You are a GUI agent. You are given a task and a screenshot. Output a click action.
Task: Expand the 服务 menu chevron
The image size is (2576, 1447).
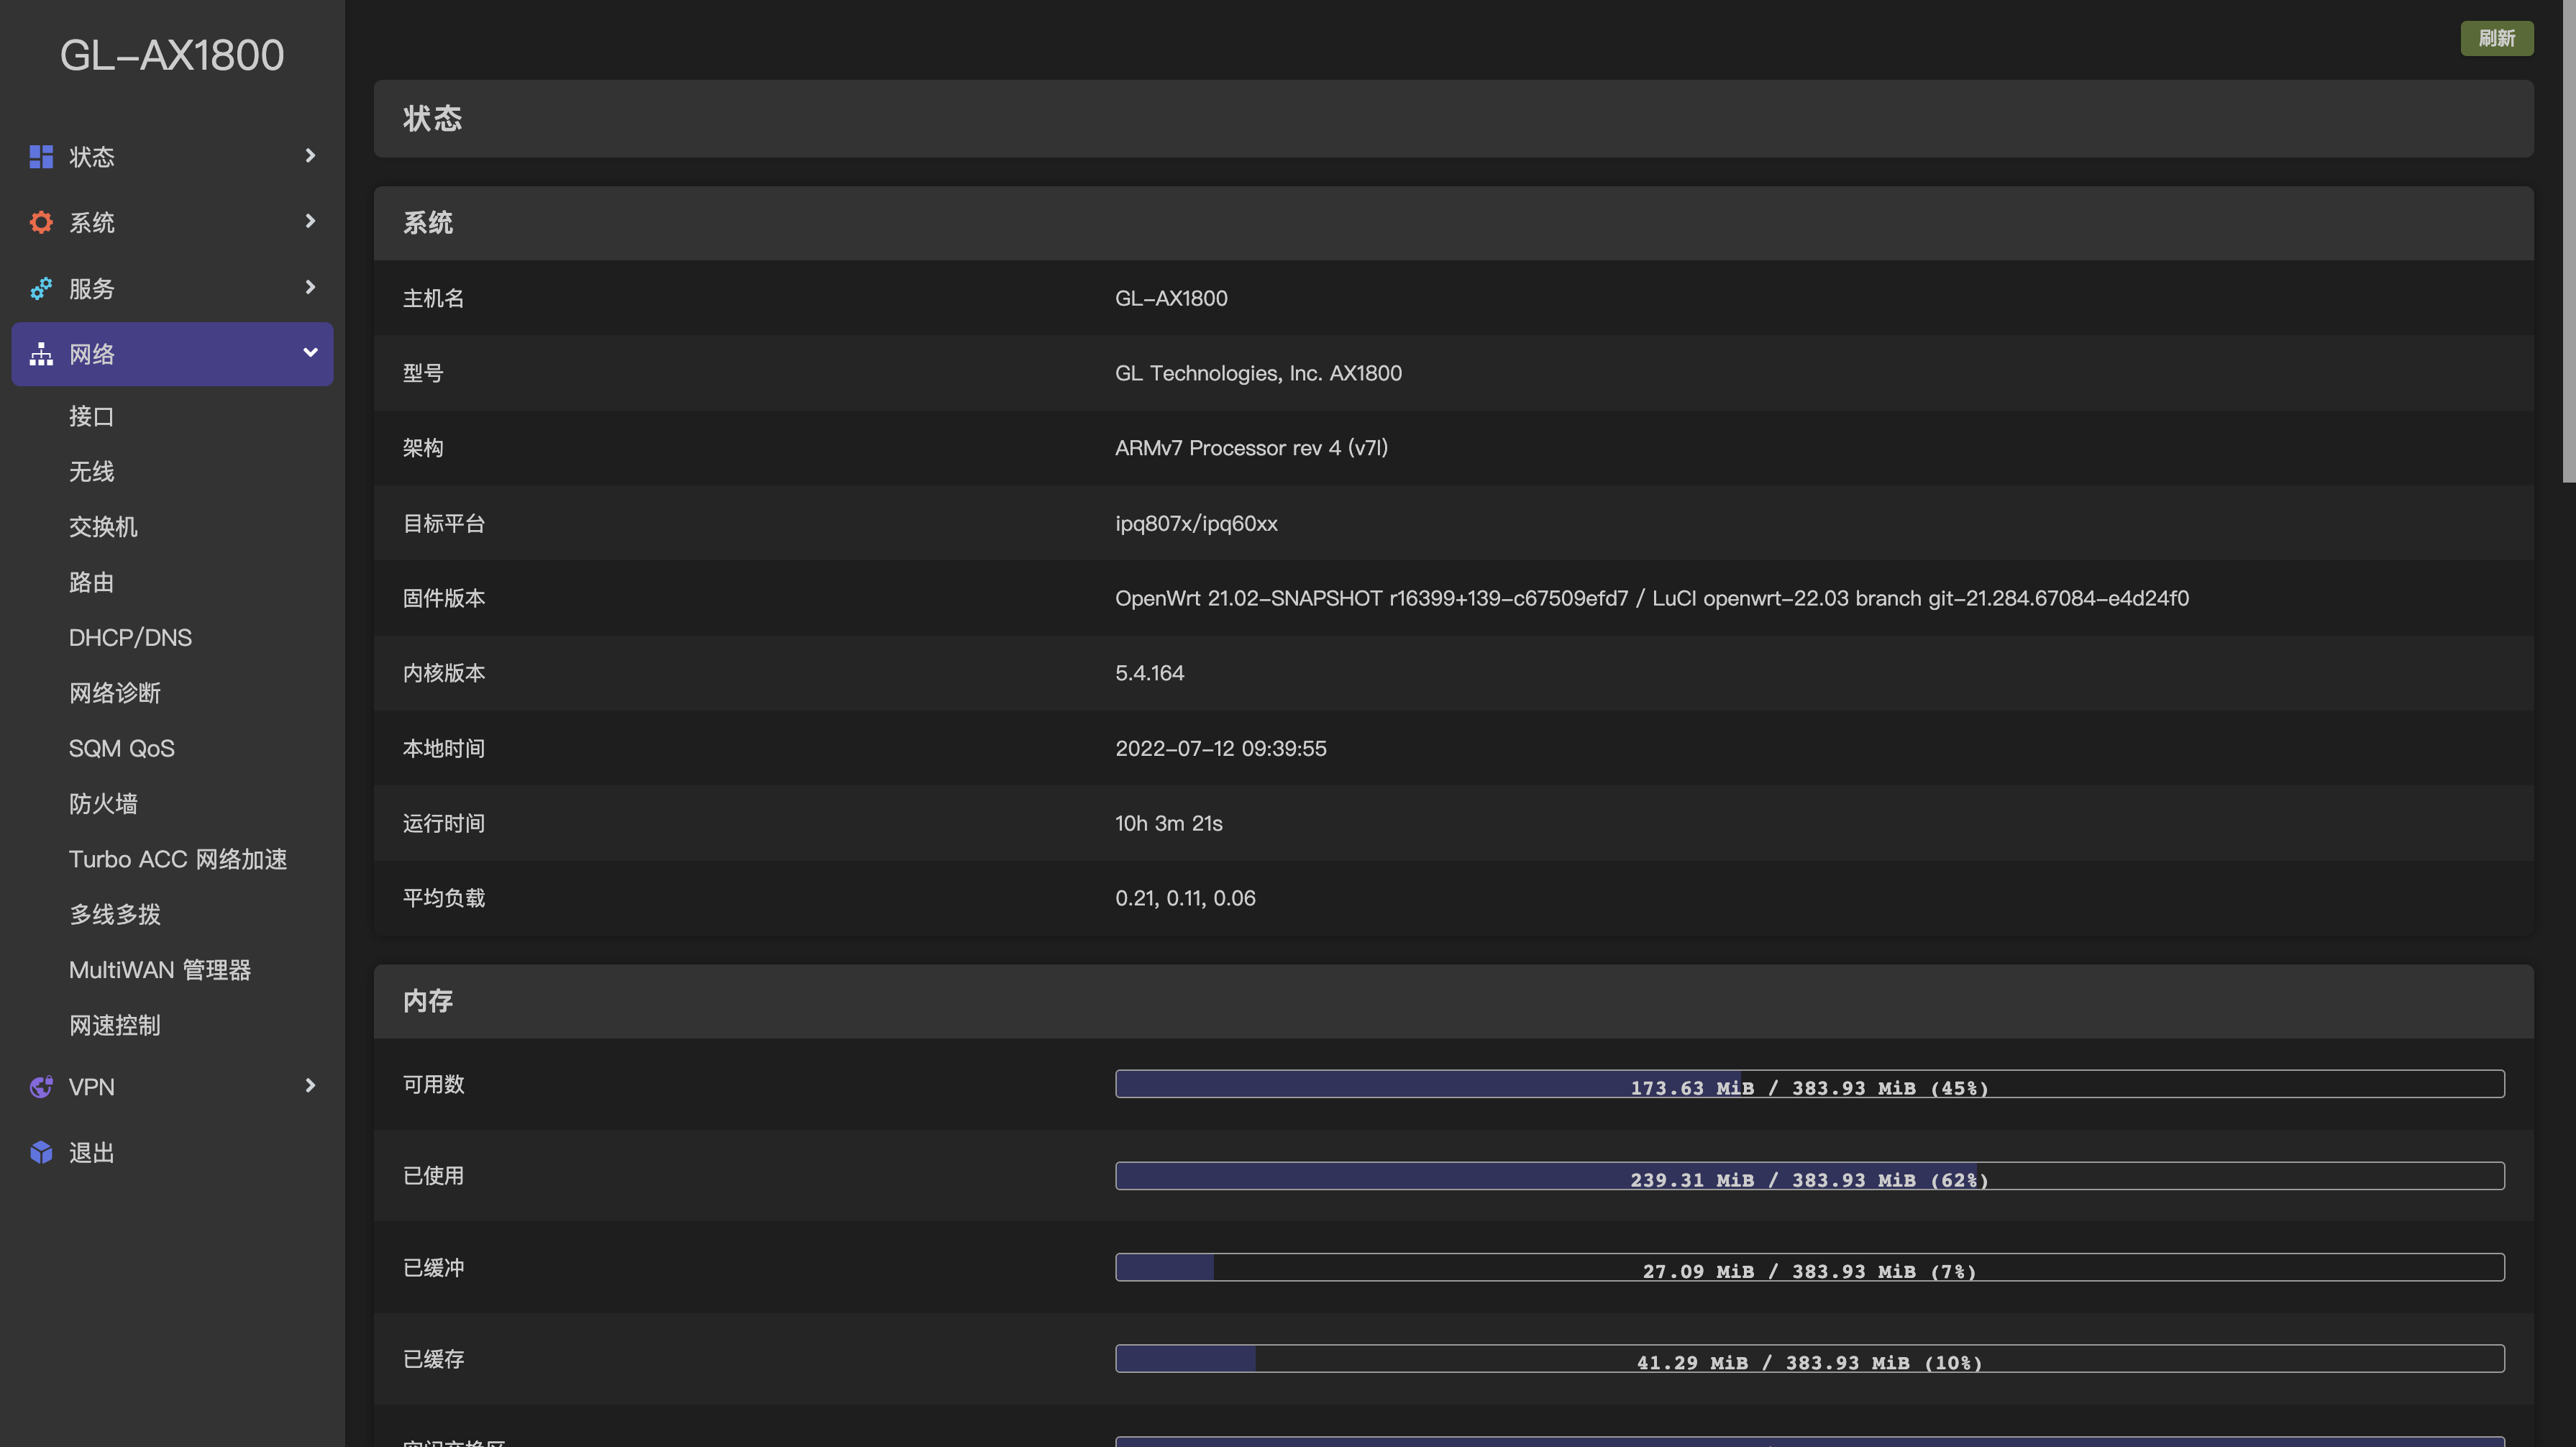310,287
